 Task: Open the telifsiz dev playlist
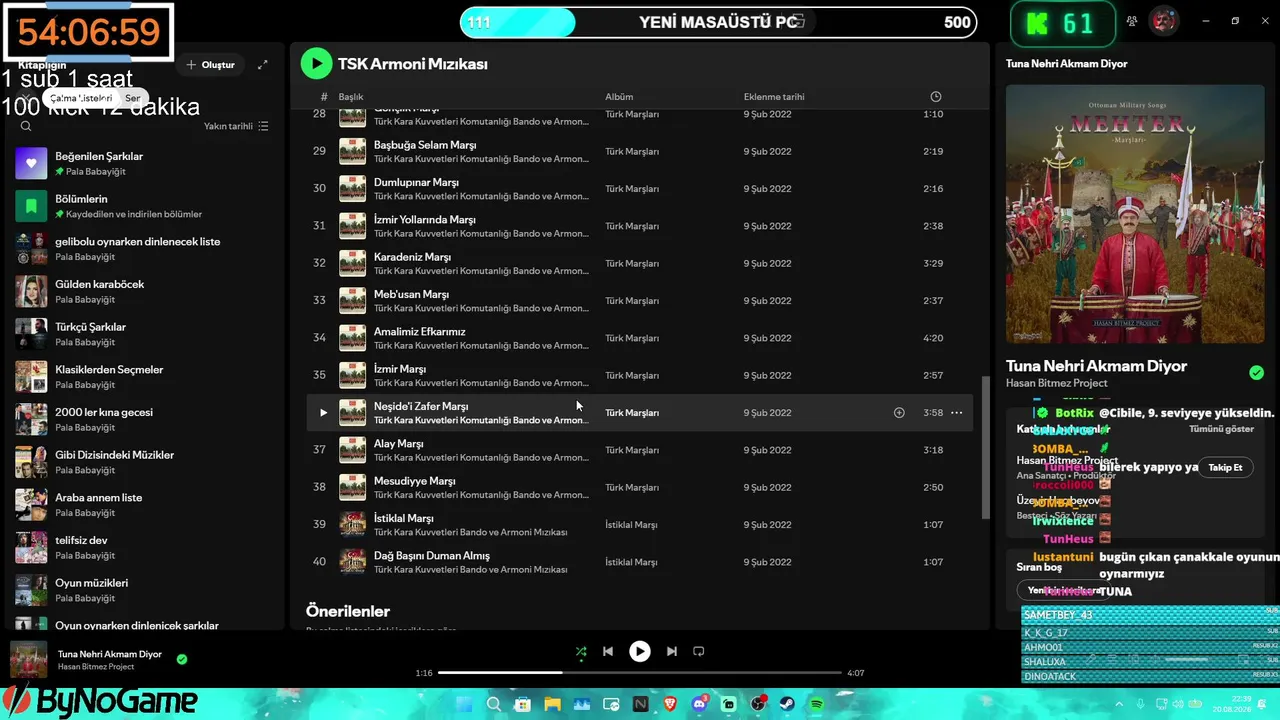coord(144,547)
